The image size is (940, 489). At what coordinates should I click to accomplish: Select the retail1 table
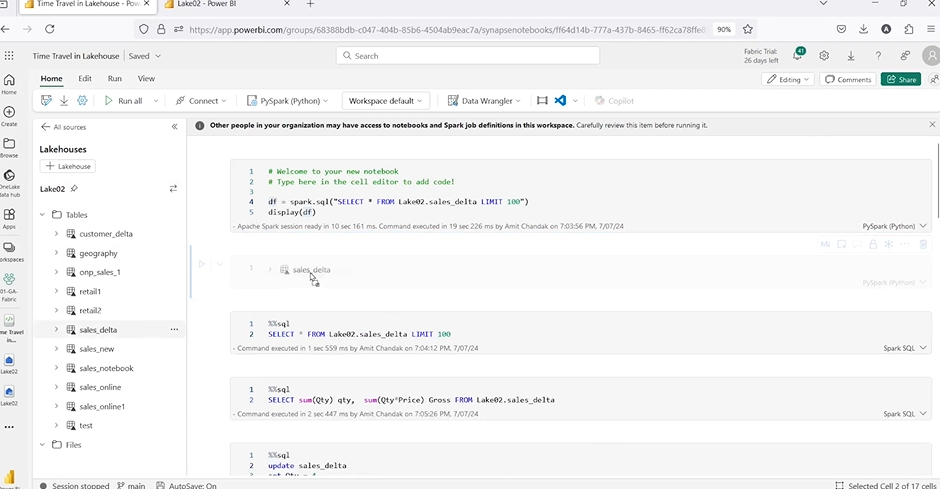pyautogui.click(x=90, y=291)
